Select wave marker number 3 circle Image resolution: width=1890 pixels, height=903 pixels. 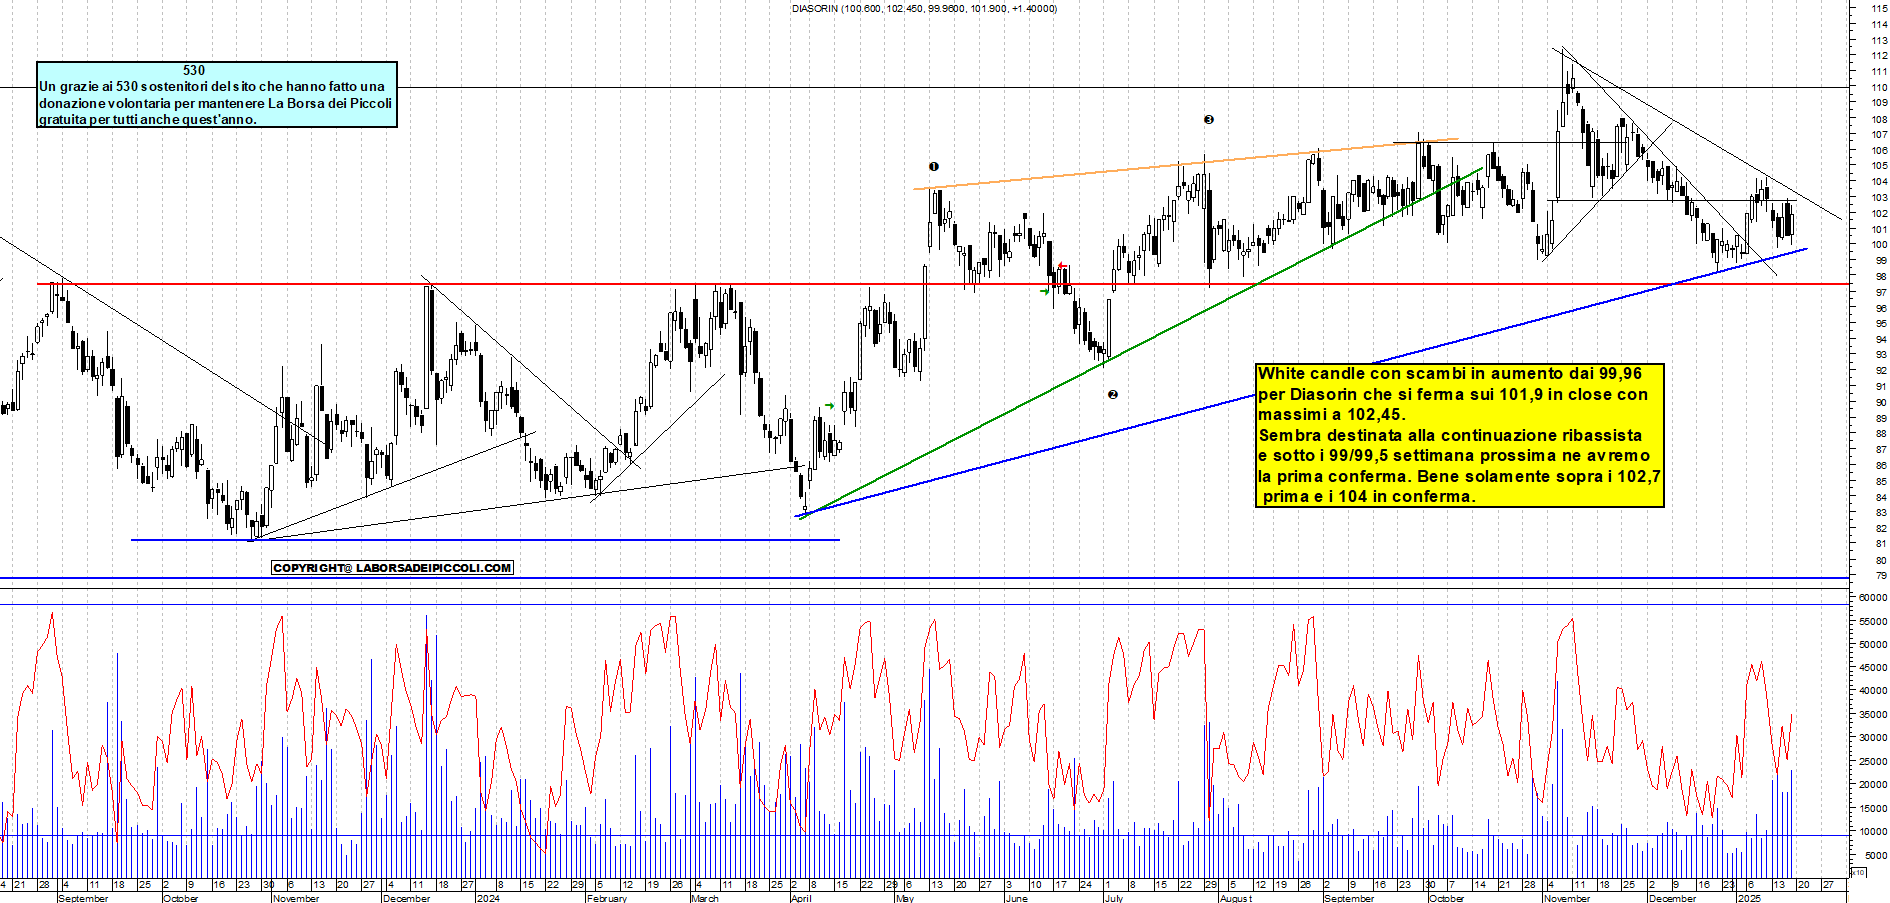(1209, 120)
